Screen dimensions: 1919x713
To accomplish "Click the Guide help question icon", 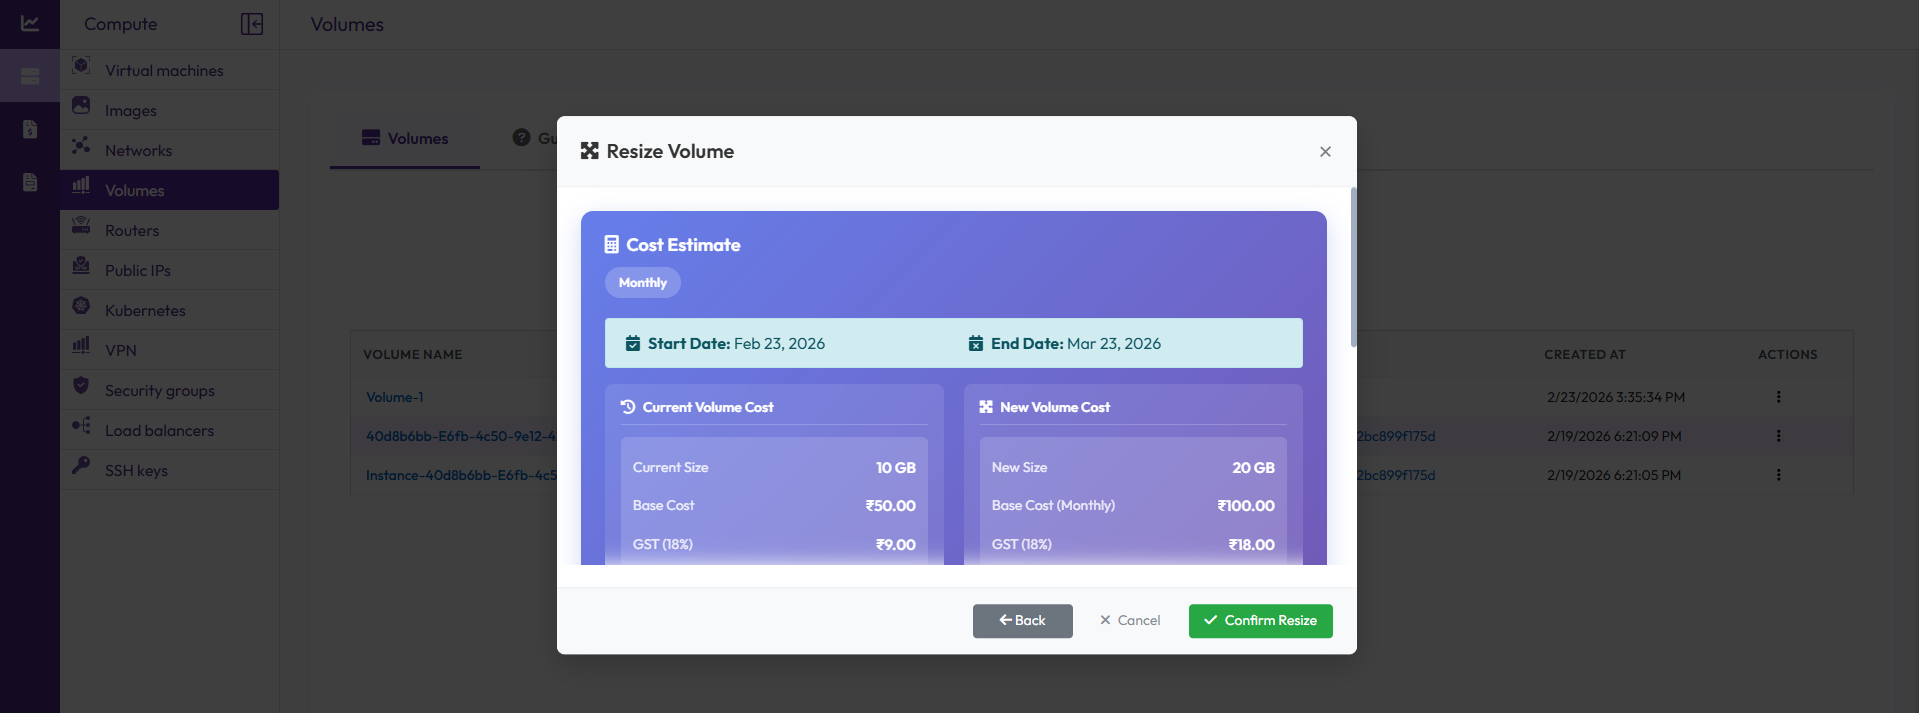I will 521,138.
